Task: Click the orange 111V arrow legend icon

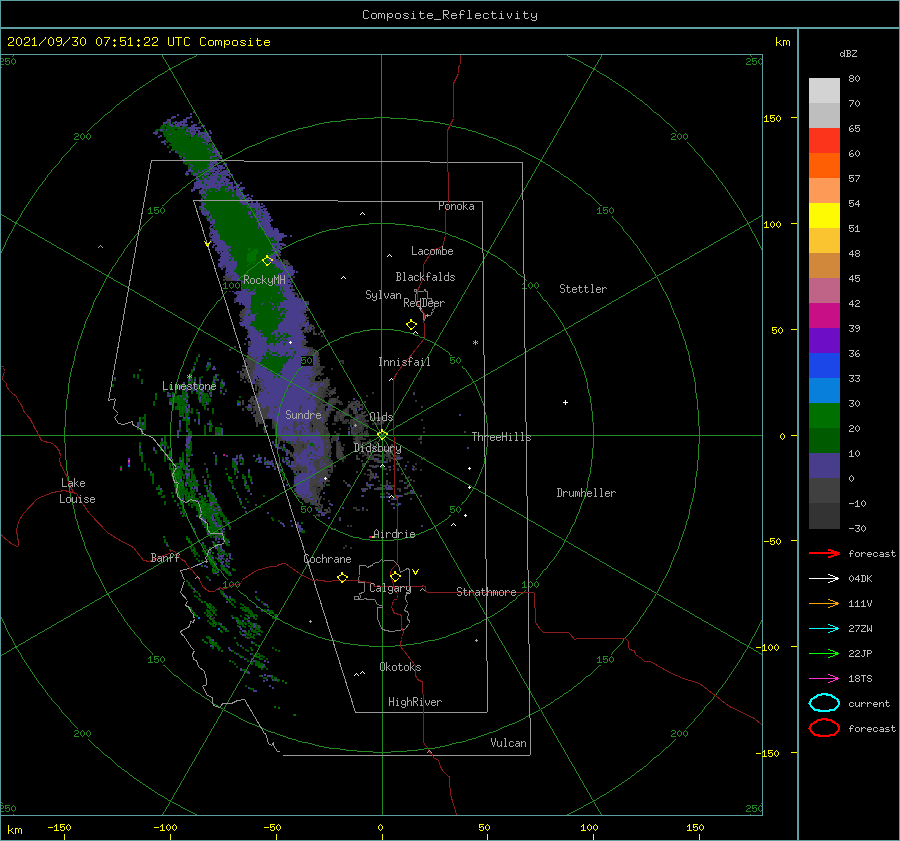Action: (824, 603)
